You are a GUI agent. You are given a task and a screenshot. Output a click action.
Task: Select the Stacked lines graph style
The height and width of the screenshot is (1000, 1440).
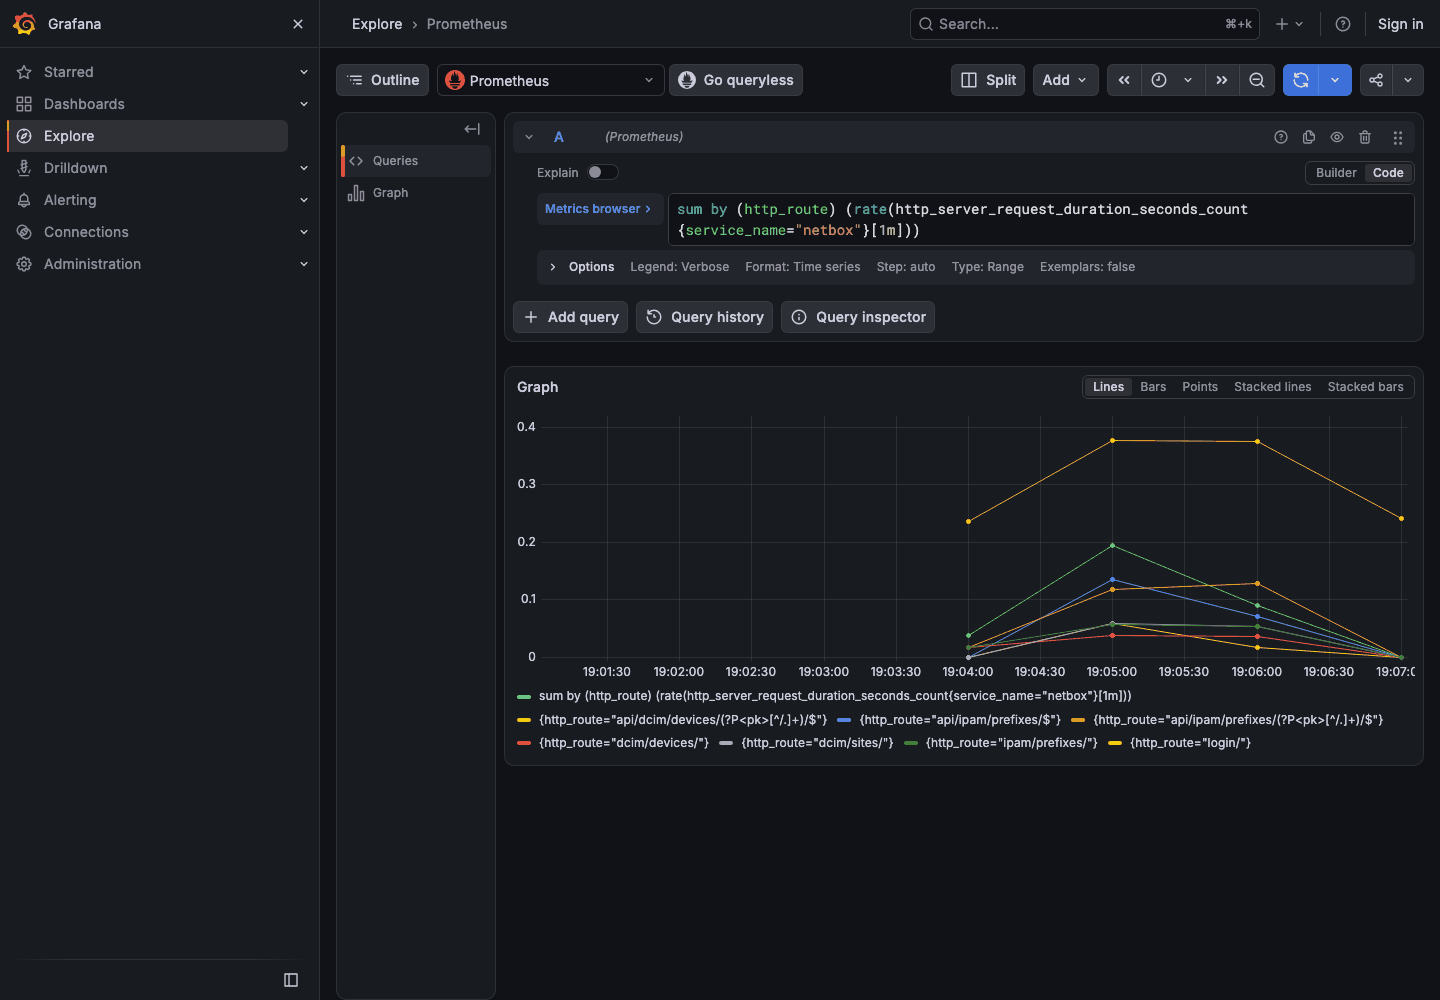point(1272,387)
